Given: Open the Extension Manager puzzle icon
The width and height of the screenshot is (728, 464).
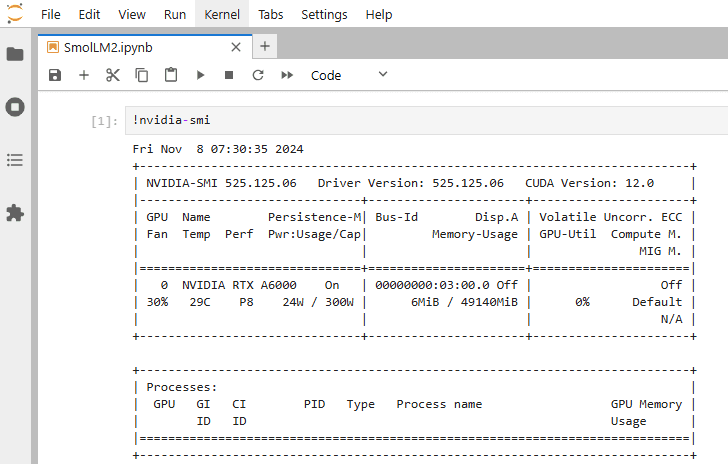Looking at the screenshot, I should [x=15, y=213].
